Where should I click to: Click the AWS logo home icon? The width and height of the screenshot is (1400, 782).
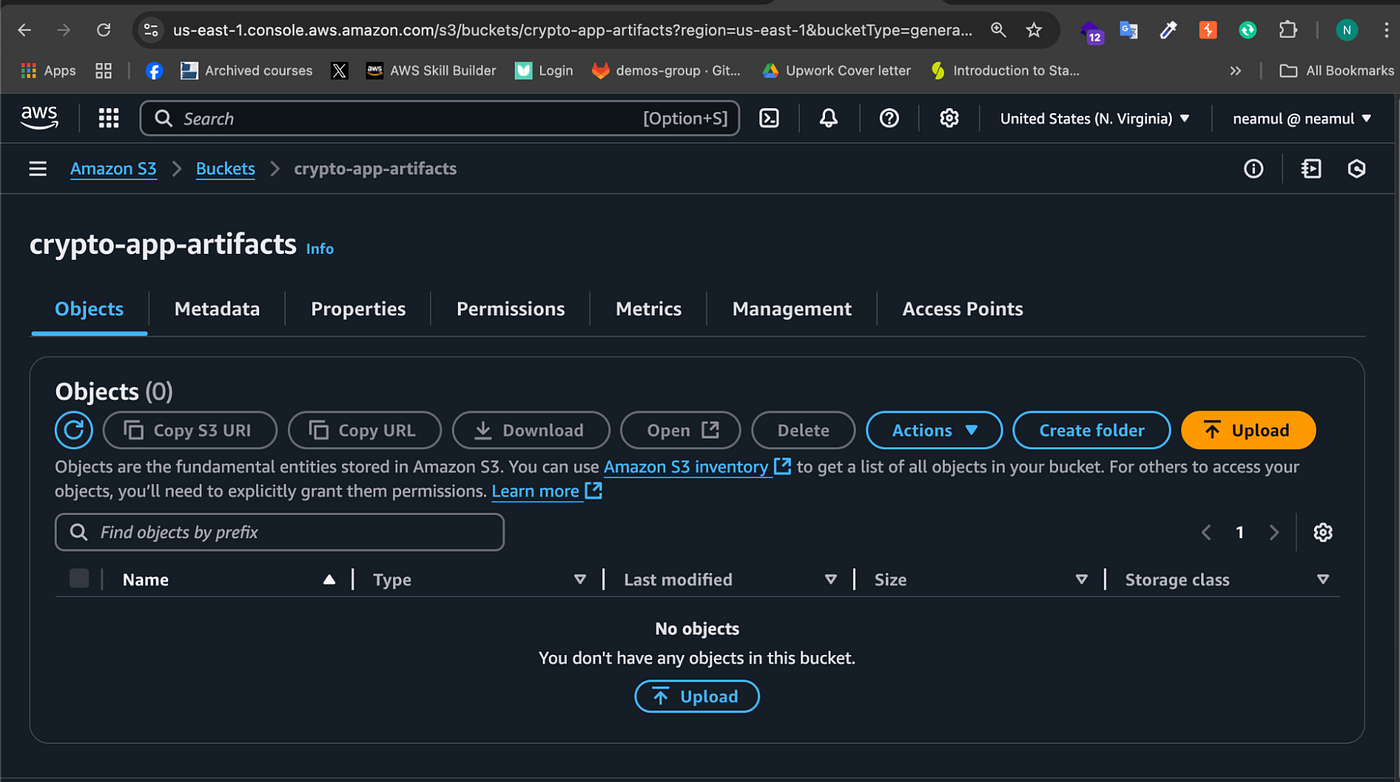[x=39, y=118]
